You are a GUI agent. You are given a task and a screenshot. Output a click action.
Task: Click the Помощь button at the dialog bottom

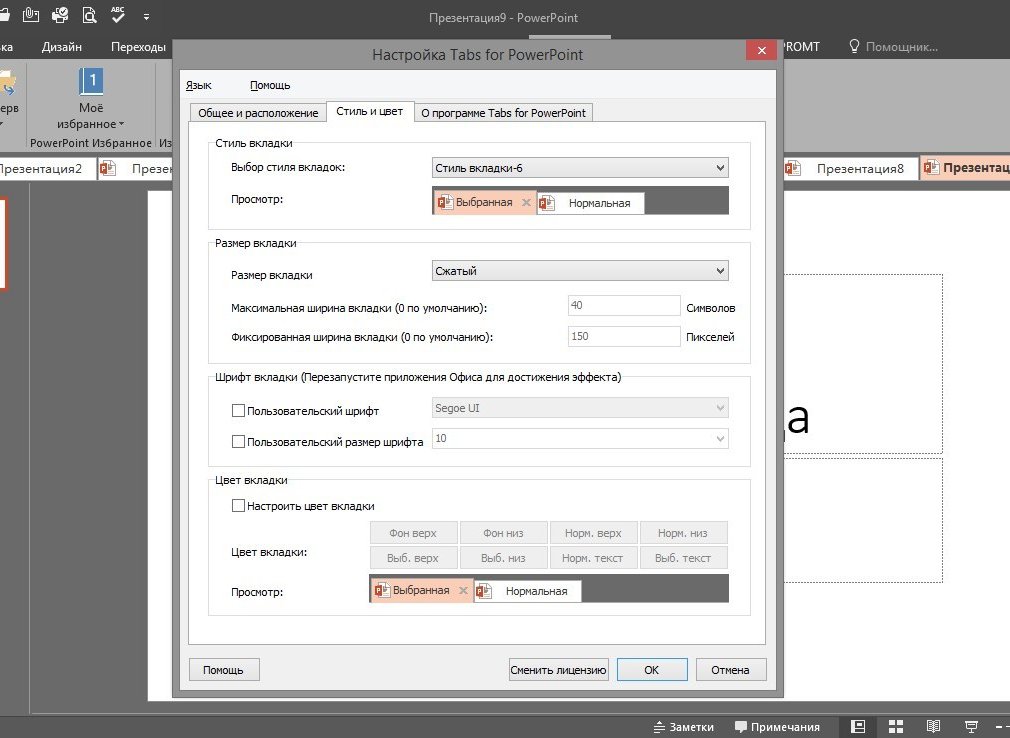click(224, 670)
